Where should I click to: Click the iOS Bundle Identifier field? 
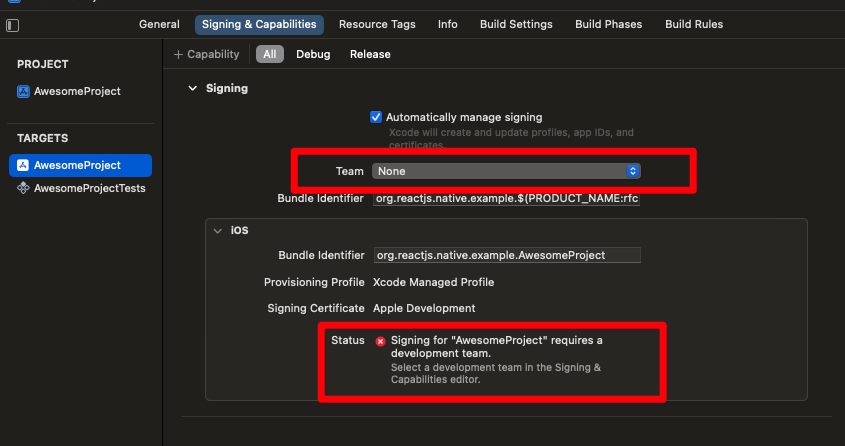click(507, 255)
